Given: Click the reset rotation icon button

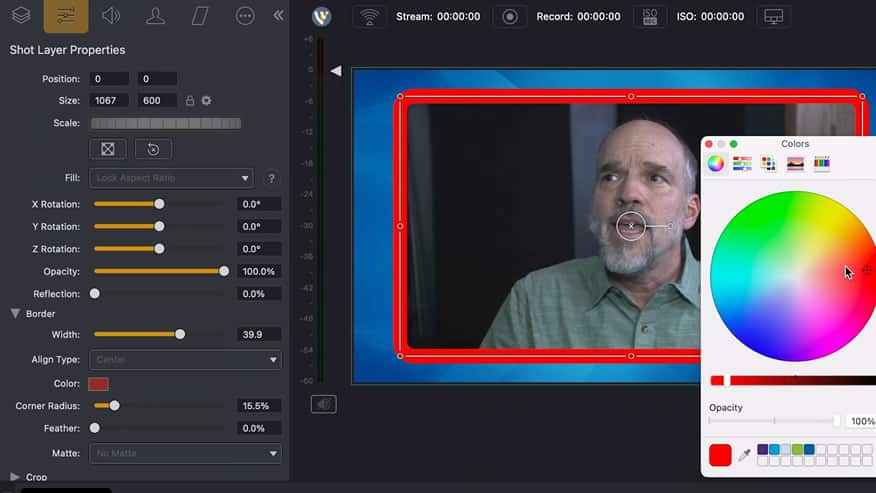Looking at the screenshot, I should 153,149.
